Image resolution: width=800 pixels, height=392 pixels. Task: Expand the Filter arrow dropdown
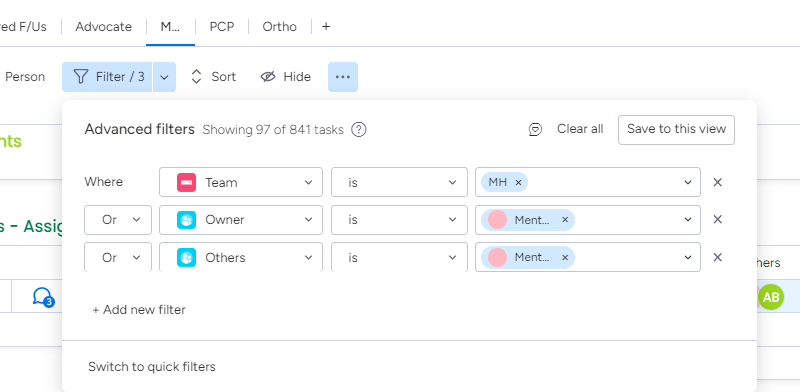click(164, 77)
